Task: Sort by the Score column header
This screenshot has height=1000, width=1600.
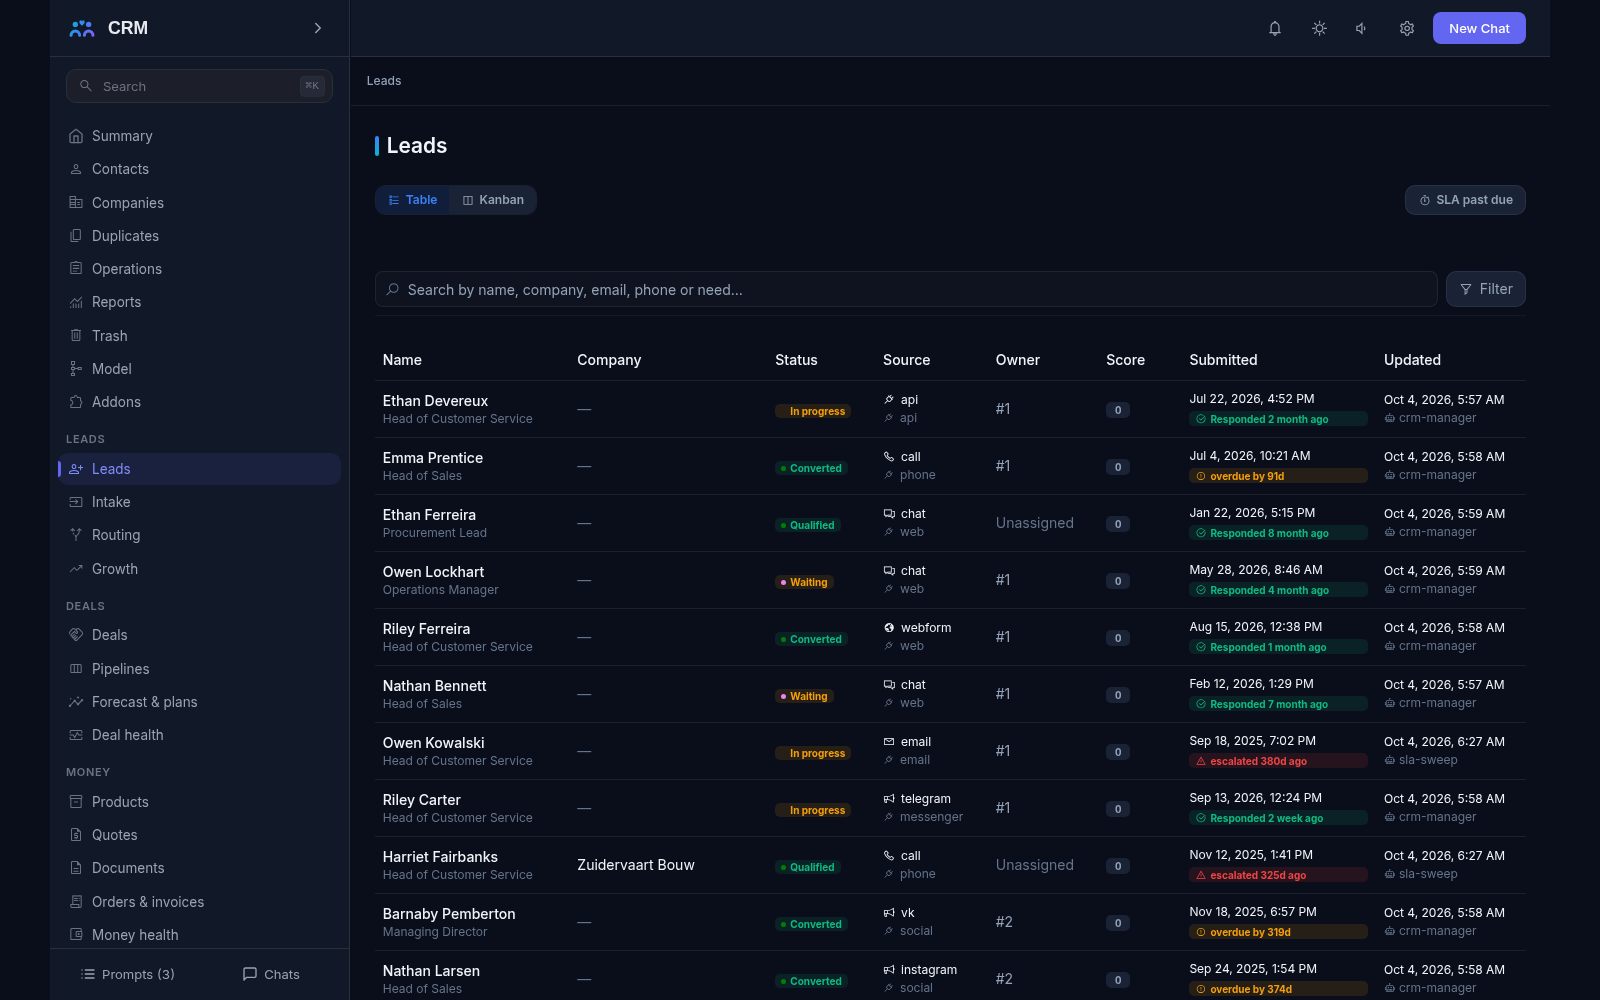Action: point(1125,360)
